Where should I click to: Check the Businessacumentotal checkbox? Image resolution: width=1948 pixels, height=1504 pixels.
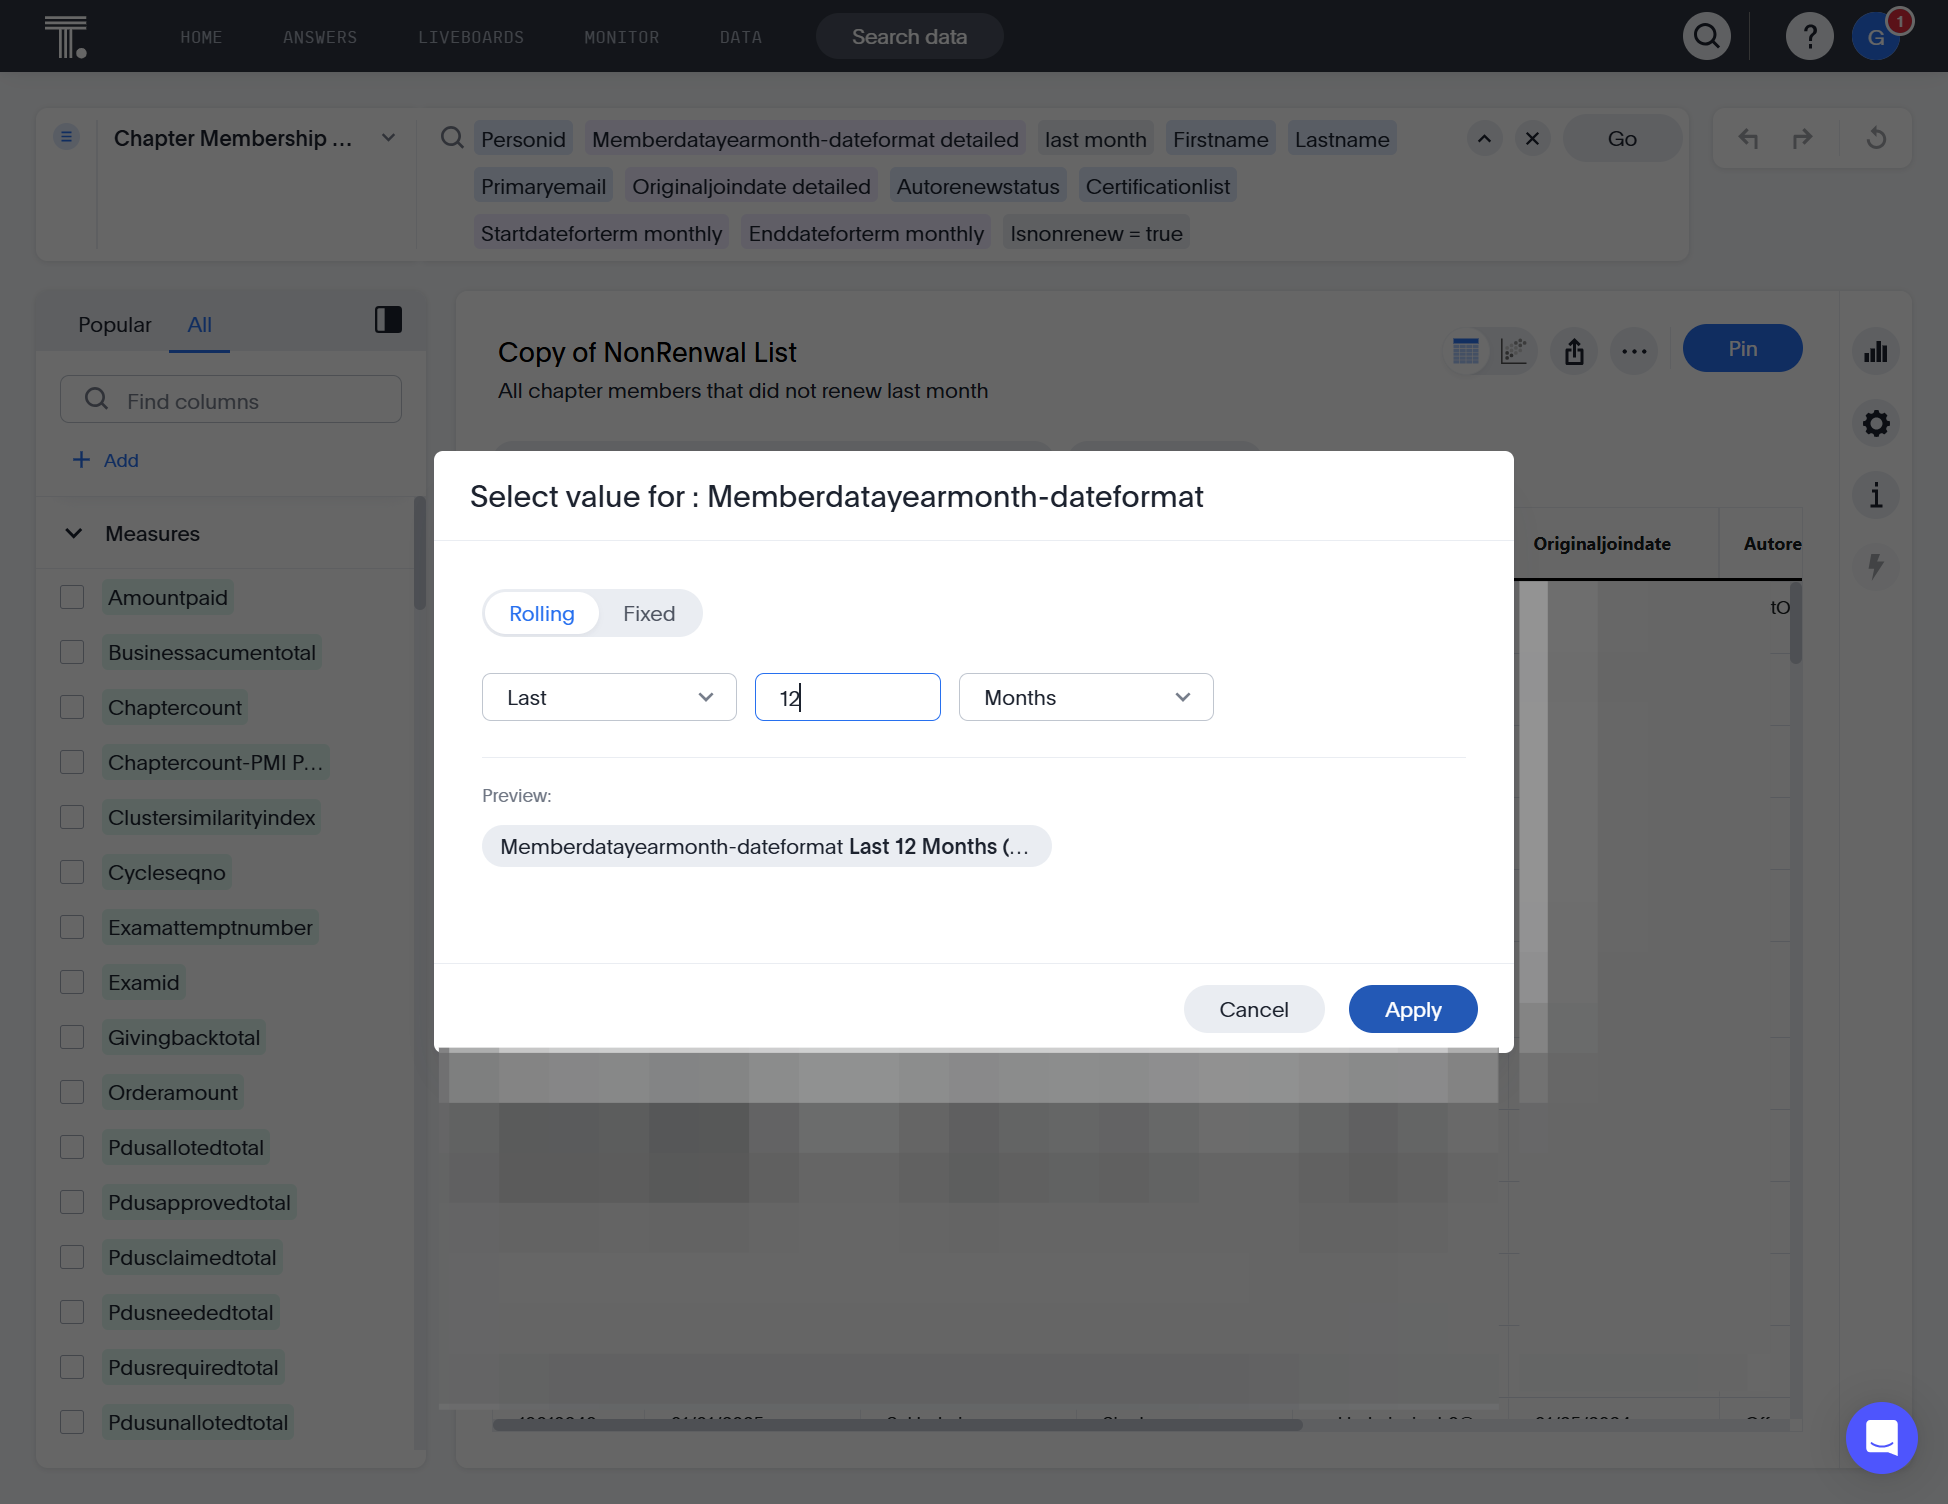tap(72, 652)
